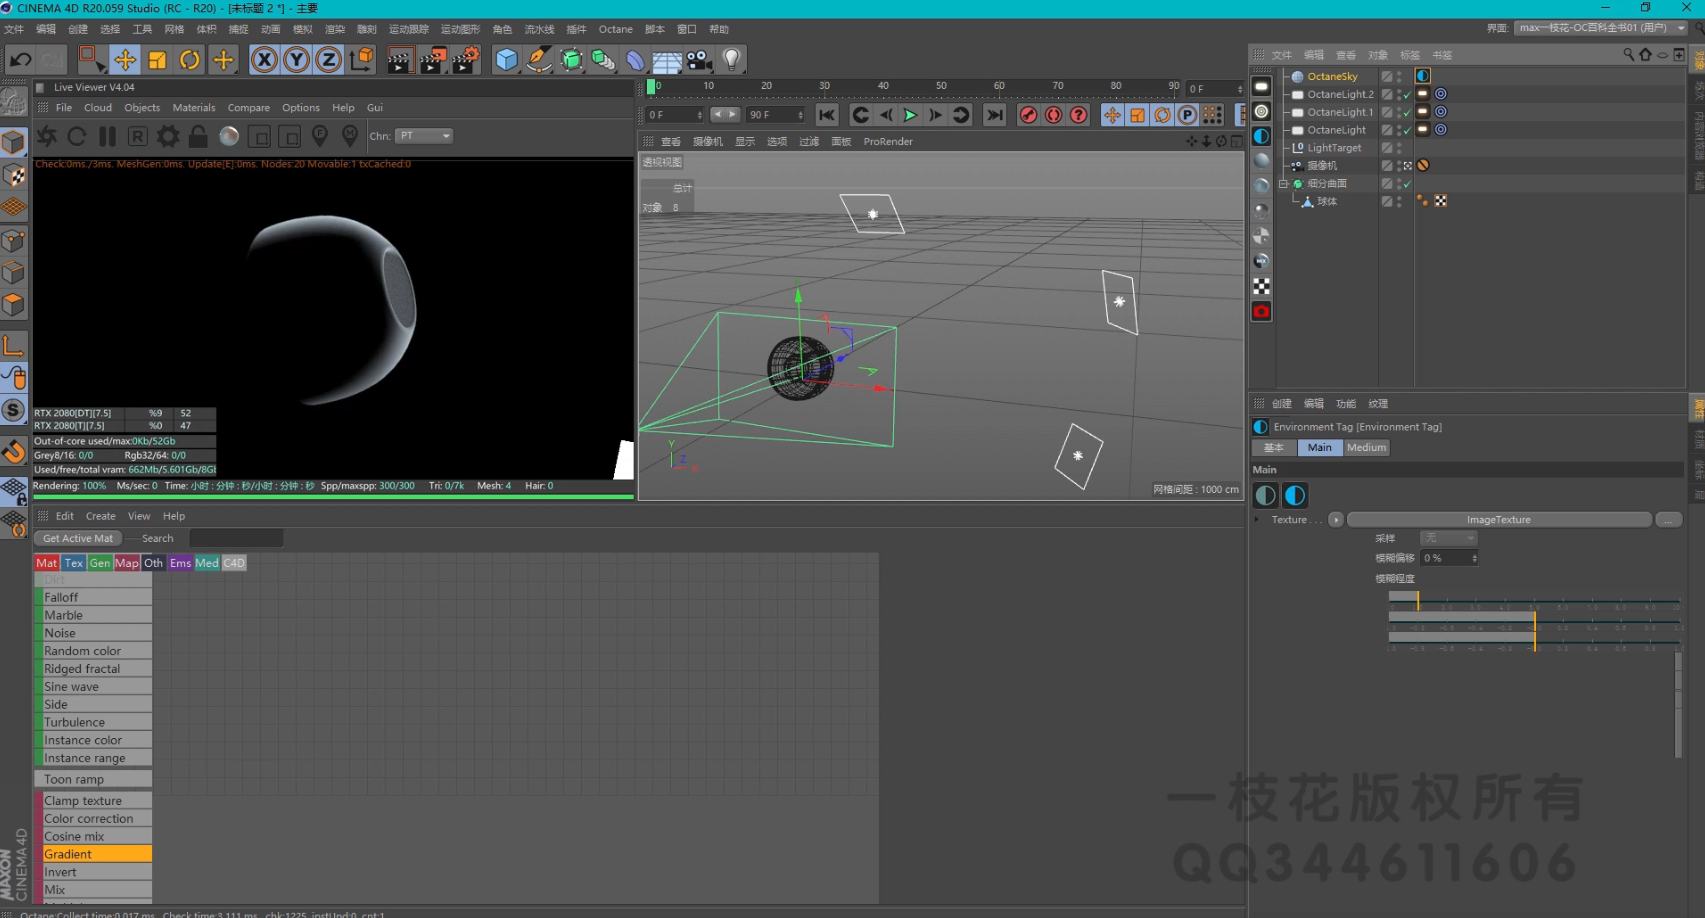
Task: Click the Render View clapperboard icon
Action: [x=399, y=60]
